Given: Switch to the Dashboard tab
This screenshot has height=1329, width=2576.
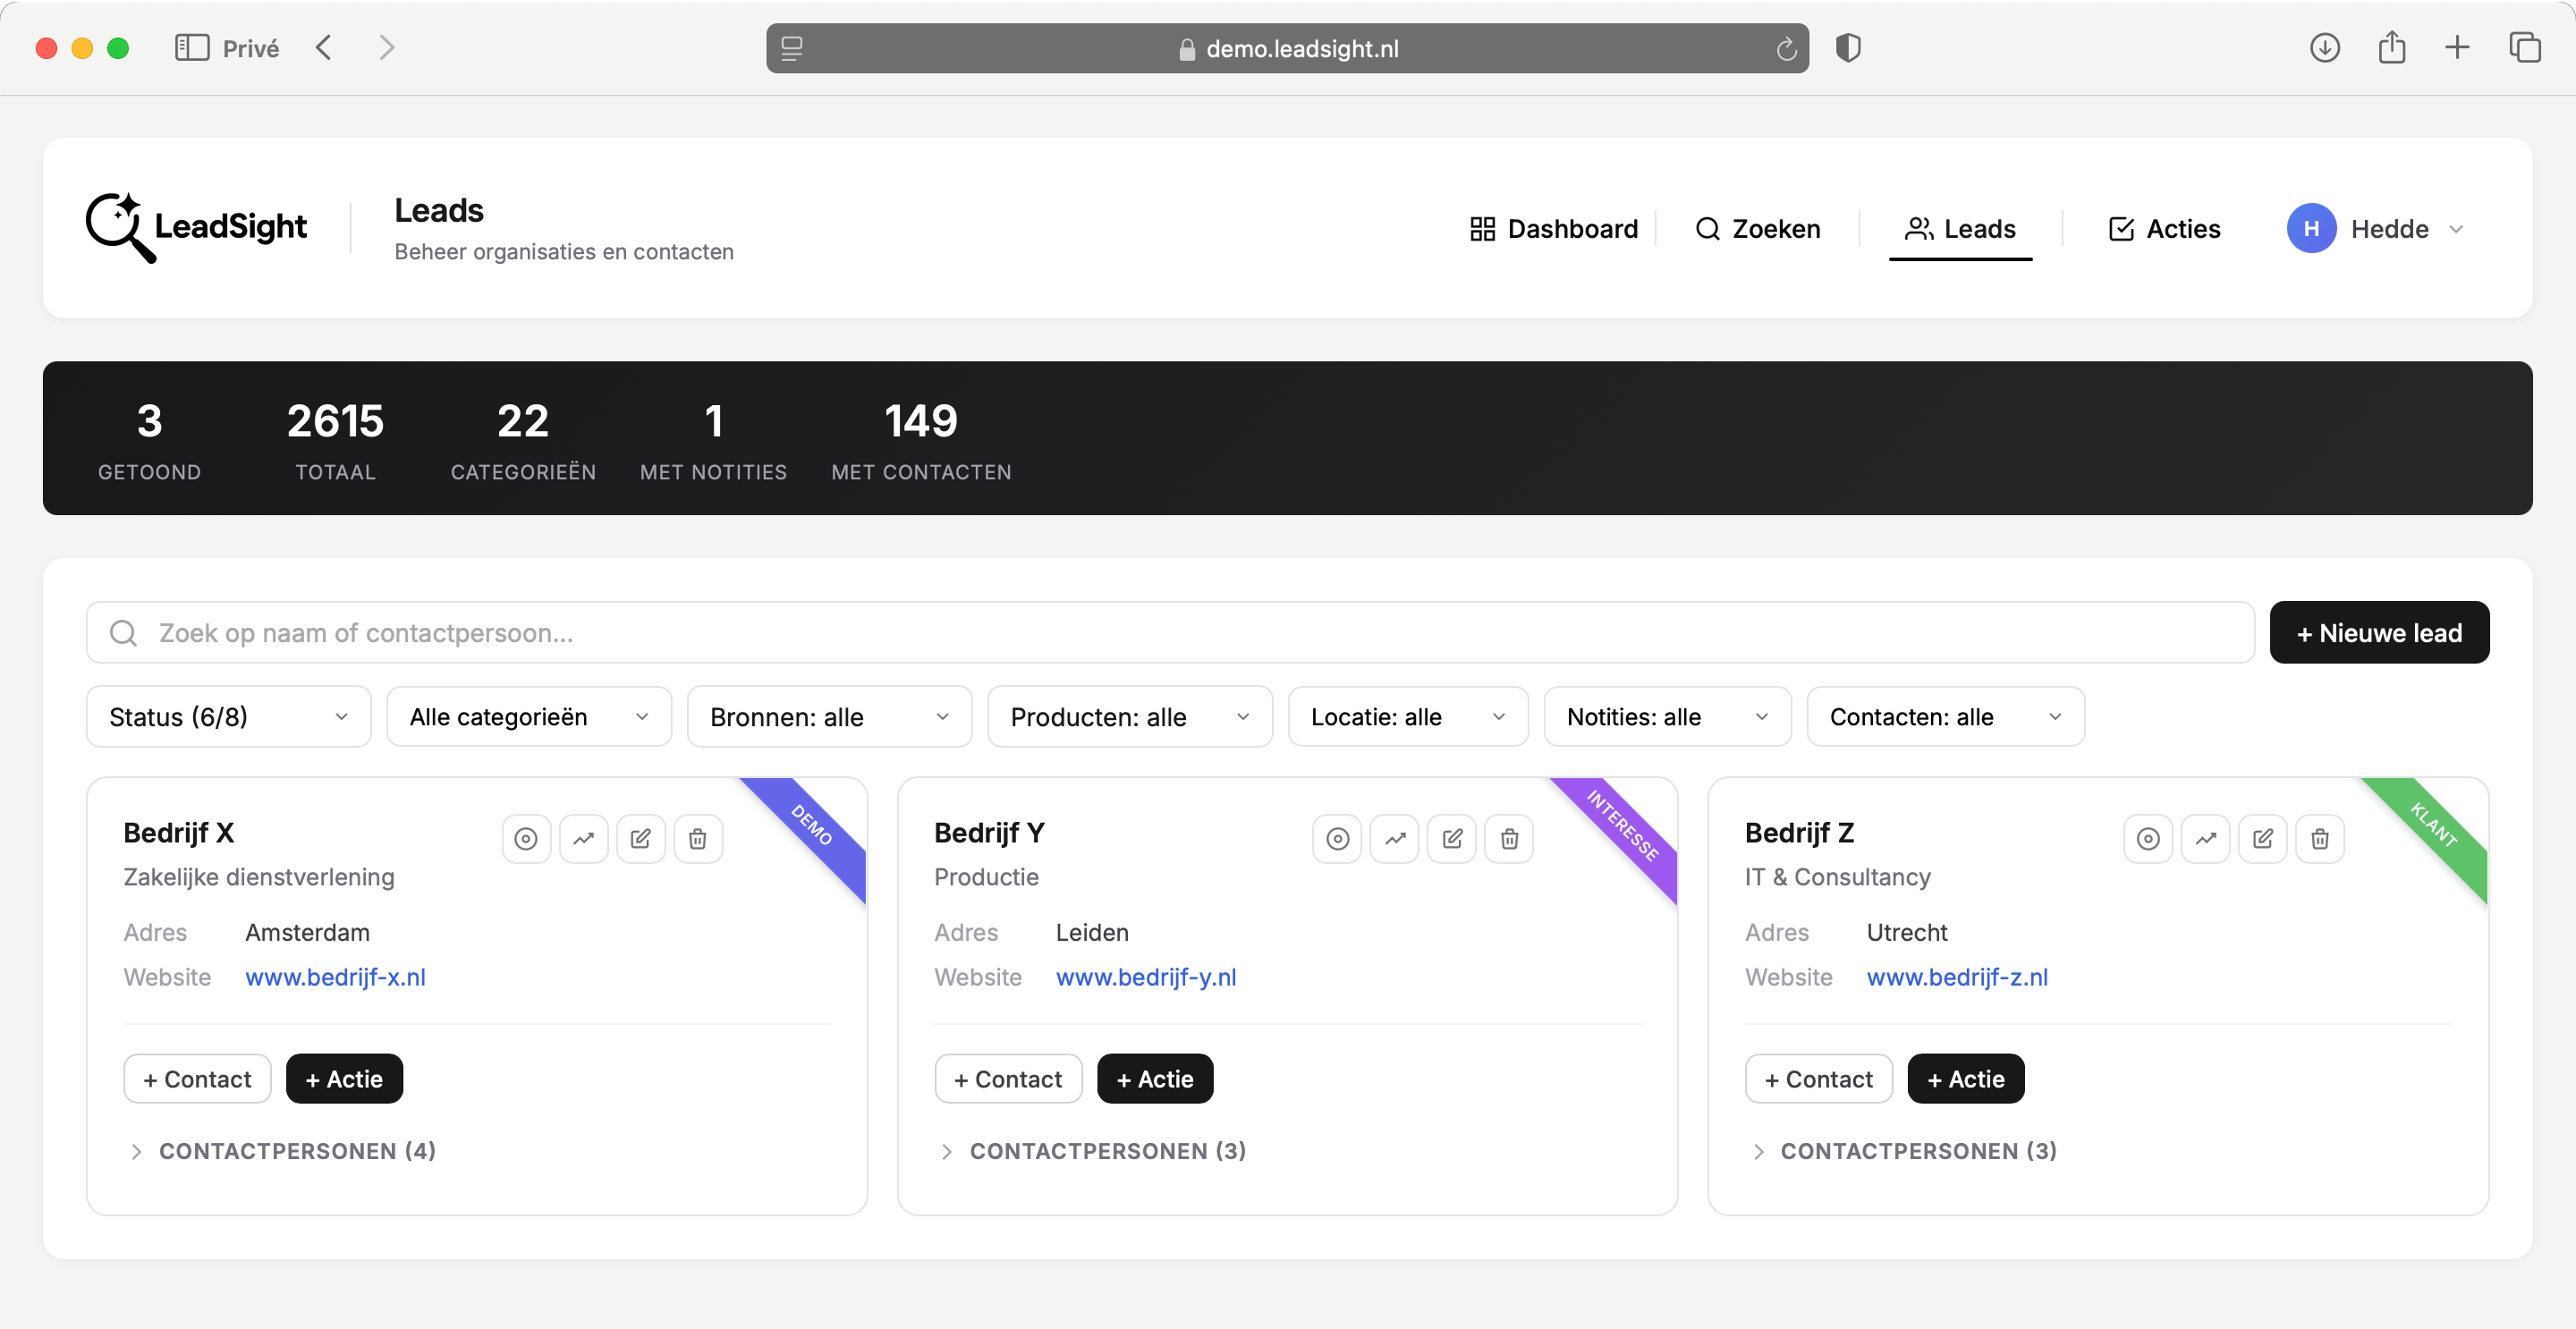Looking at the screenshot, I should tap(1552, 229).
